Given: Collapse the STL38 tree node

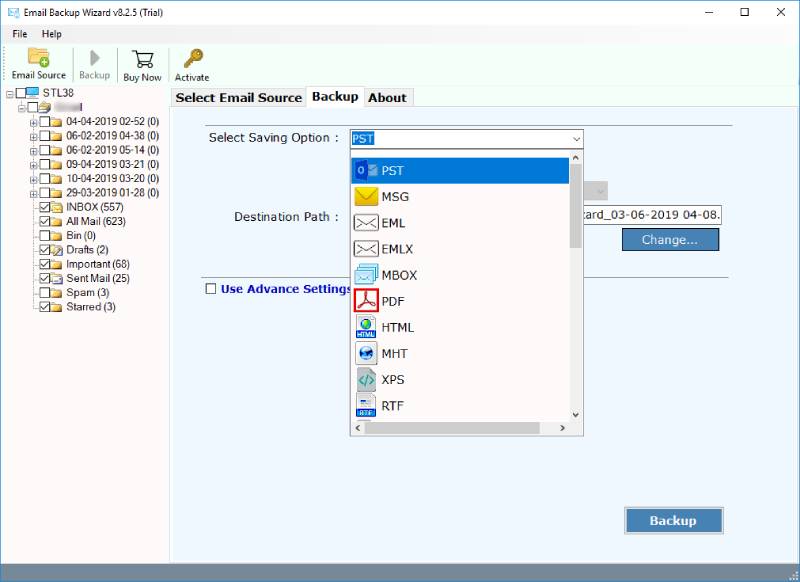Looking at the screenshot, I should pos(10,94).
